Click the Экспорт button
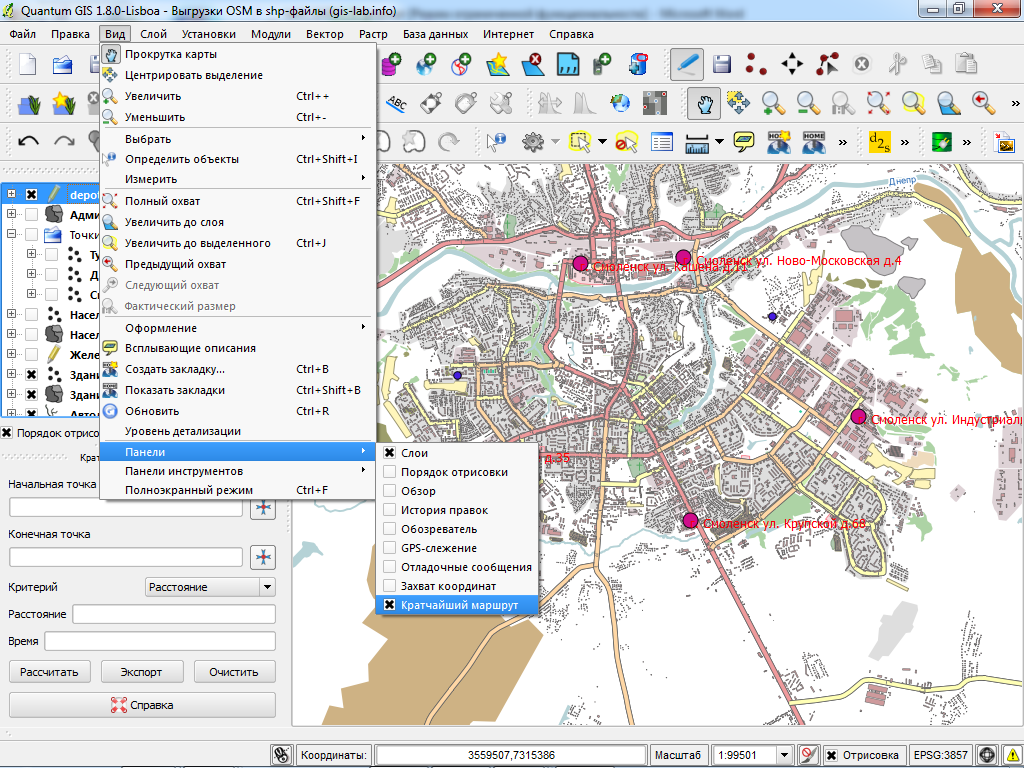The image size is (1024, 768). coord(142,672)
